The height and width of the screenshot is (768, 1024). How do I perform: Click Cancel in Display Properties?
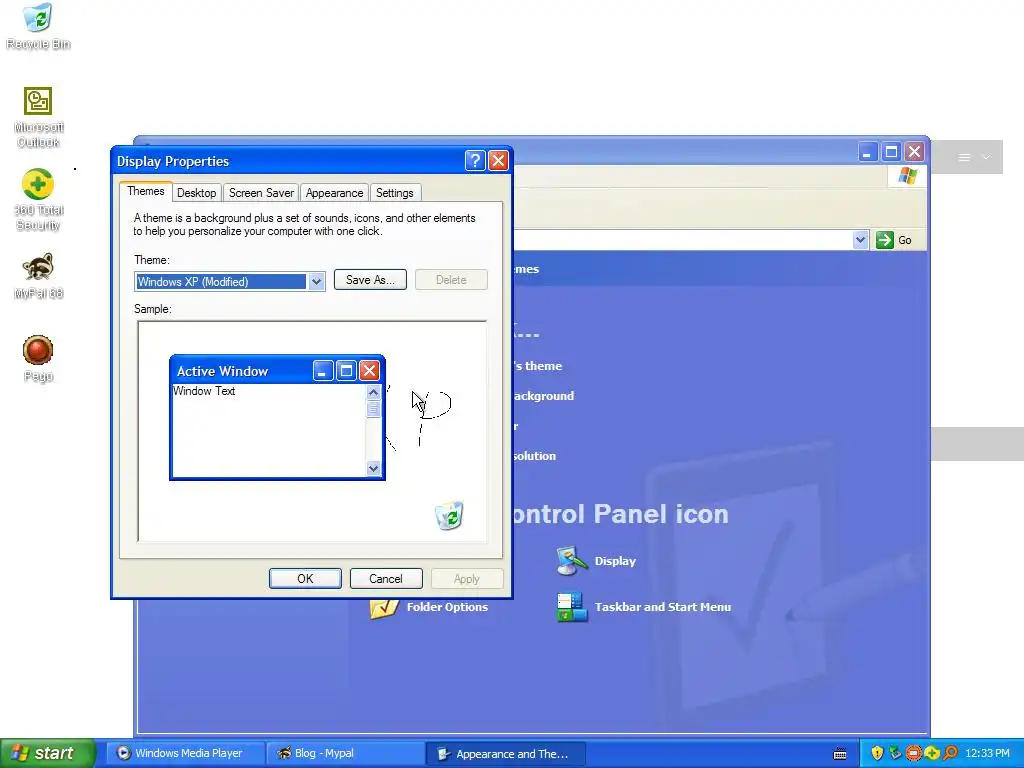(386, 579)
